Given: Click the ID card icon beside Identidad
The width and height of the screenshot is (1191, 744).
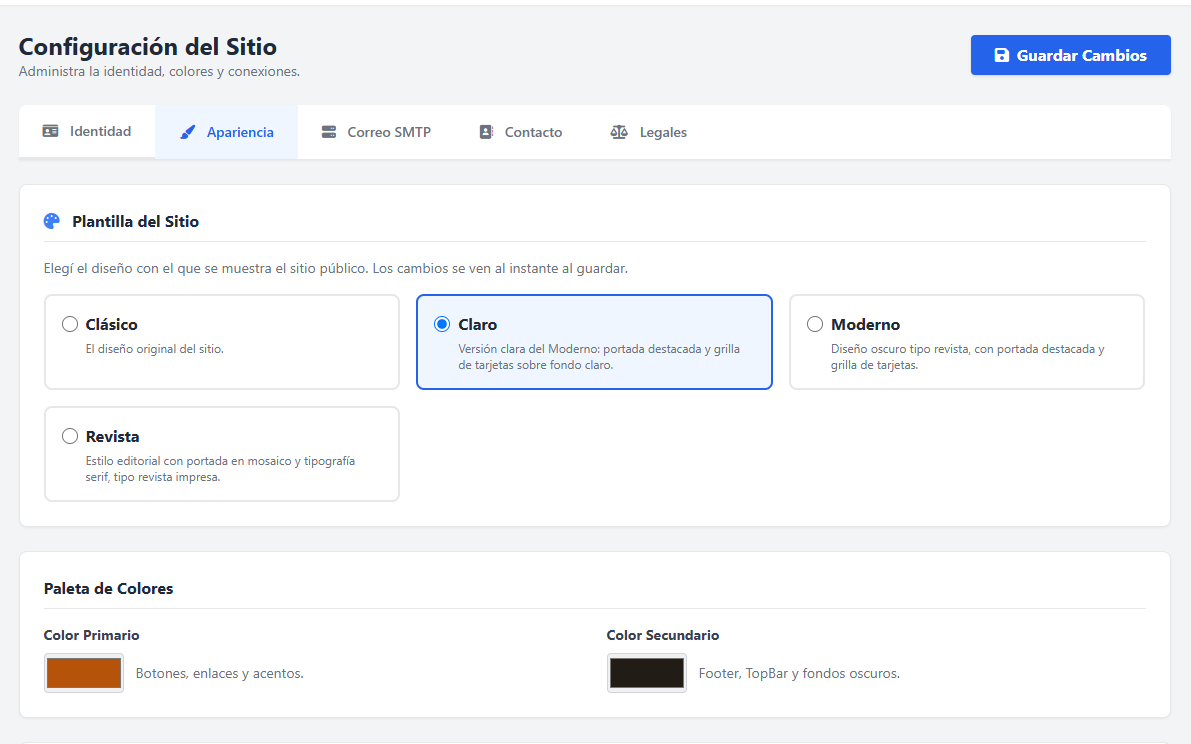Looking at the screenshot, I should coord(50,131).
